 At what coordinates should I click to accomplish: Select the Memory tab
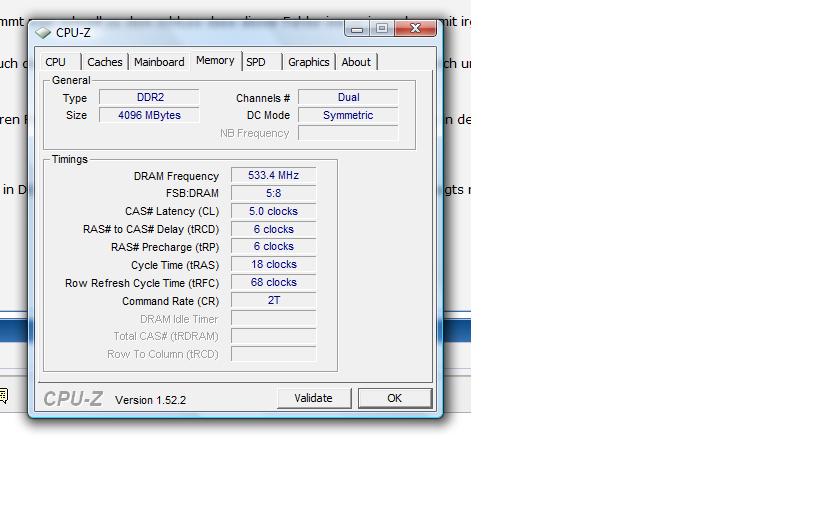tap(215, 61)
